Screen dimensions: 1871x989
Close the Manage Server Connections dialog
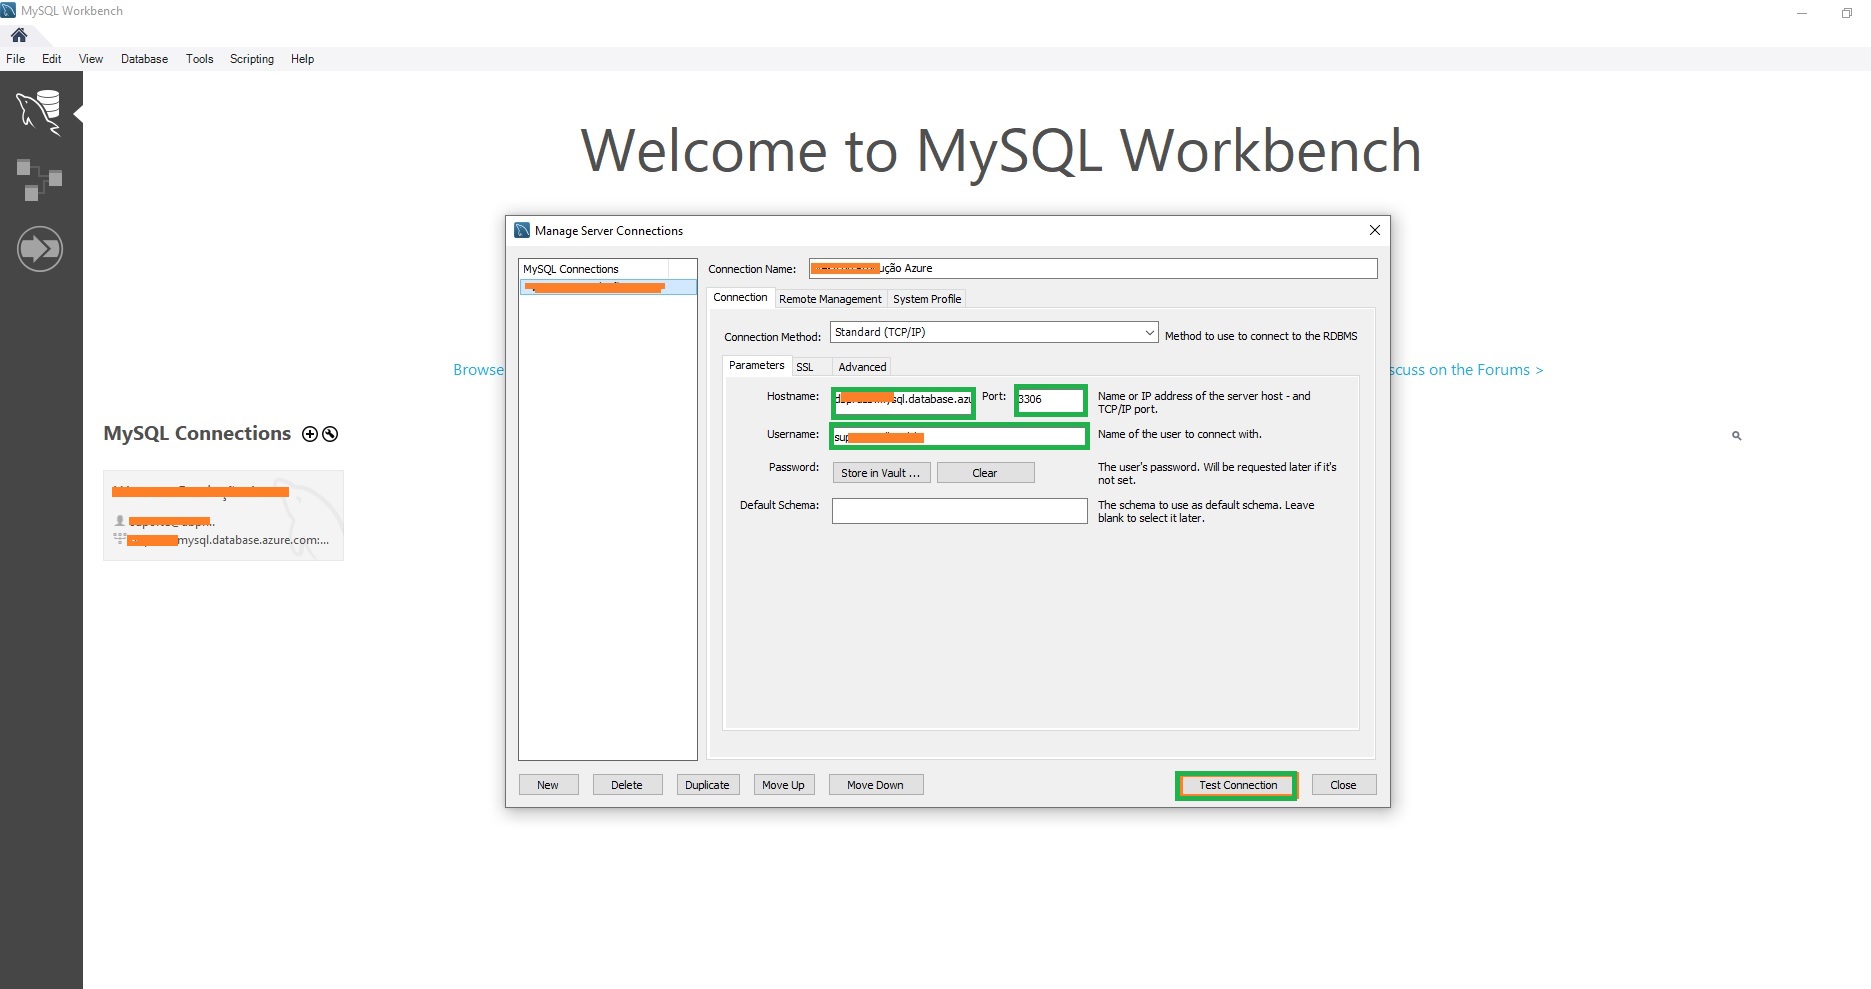tap(1375, 230)
